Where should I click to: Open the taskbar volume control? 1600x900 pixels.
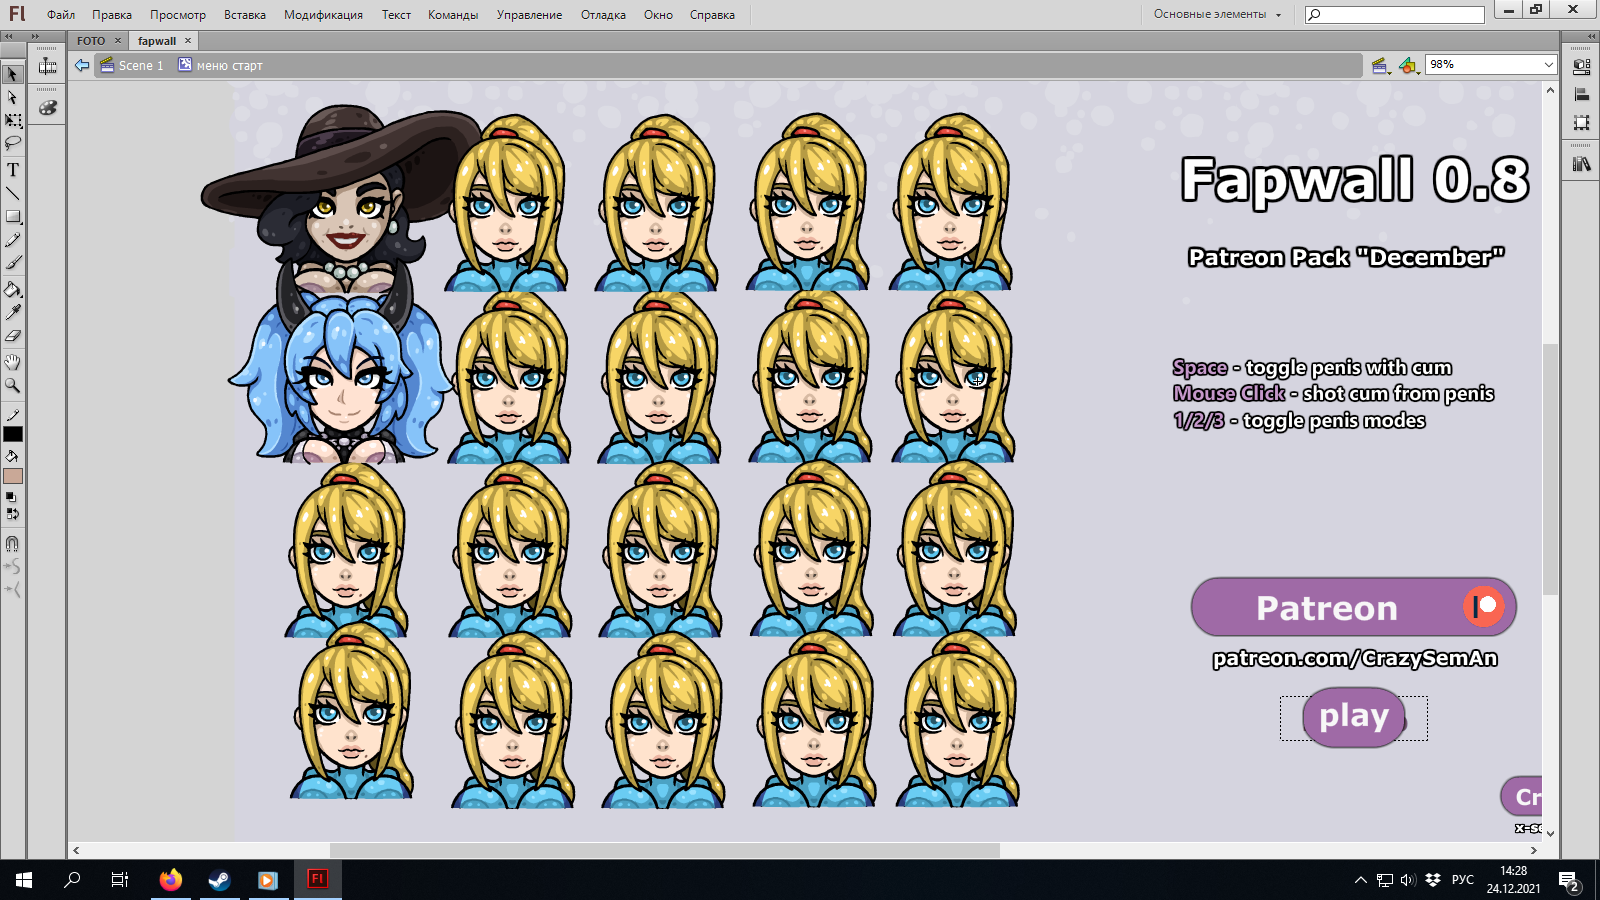(x=1408, y=880)
